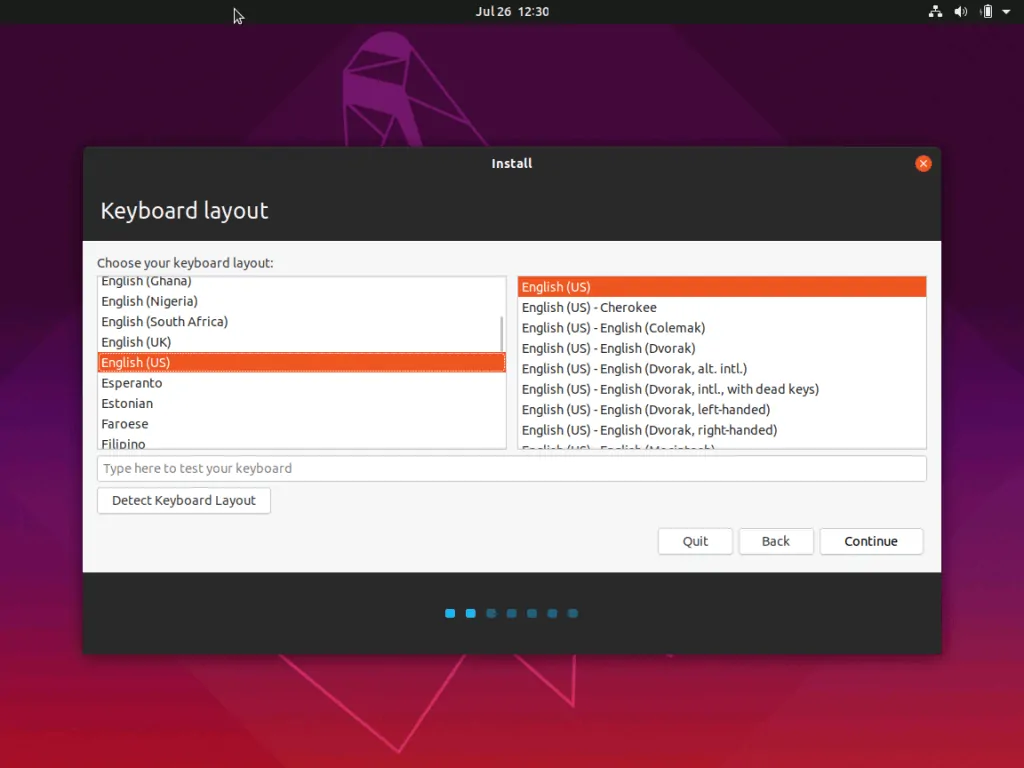The width and height of the screenshot is (1024, 768).
Task: Go Back to the previous install step
Action: click(x=775, y=541)
